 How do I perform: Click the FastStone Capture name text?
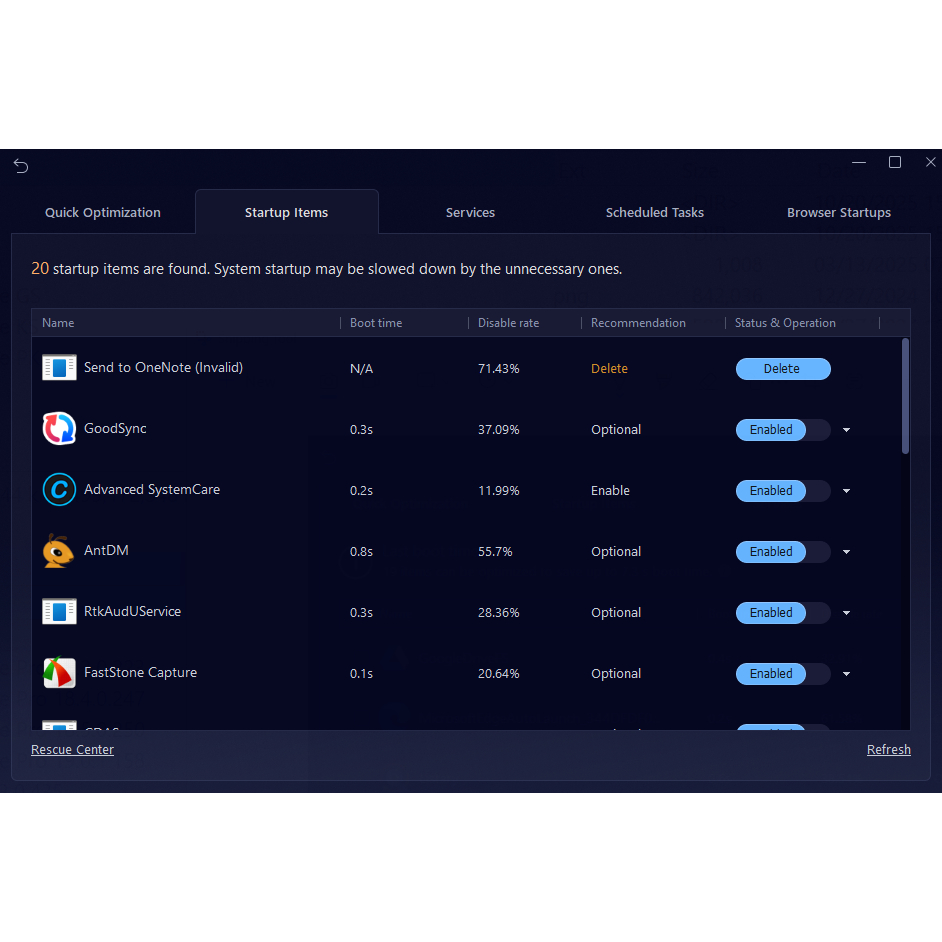pyautogui.click(x=141, y=672)
